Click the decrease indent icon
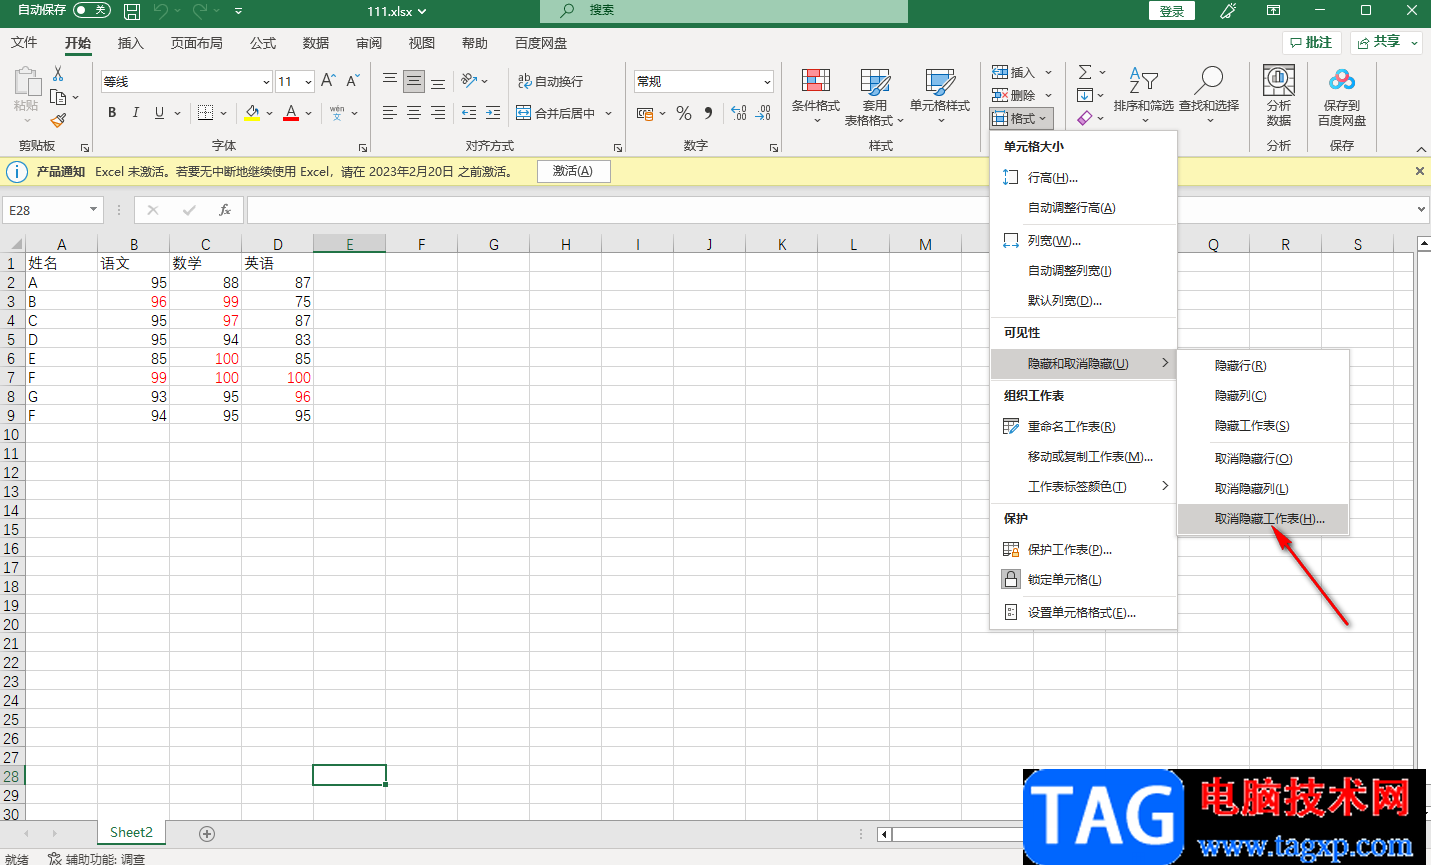 point(468,113)
